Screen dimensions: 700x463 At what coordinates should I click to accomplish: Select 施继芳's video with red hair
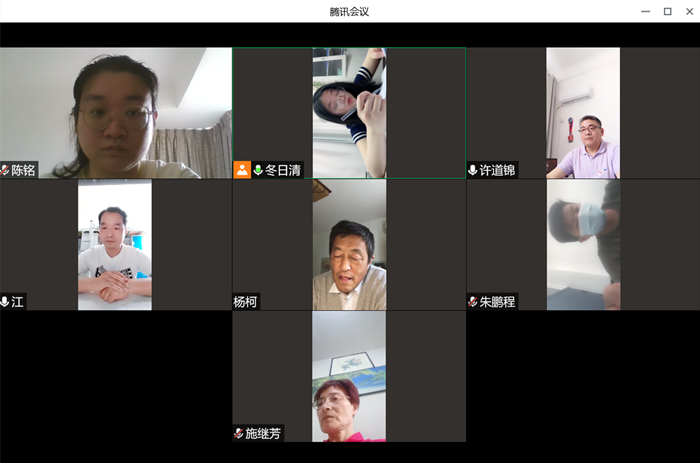349,376
